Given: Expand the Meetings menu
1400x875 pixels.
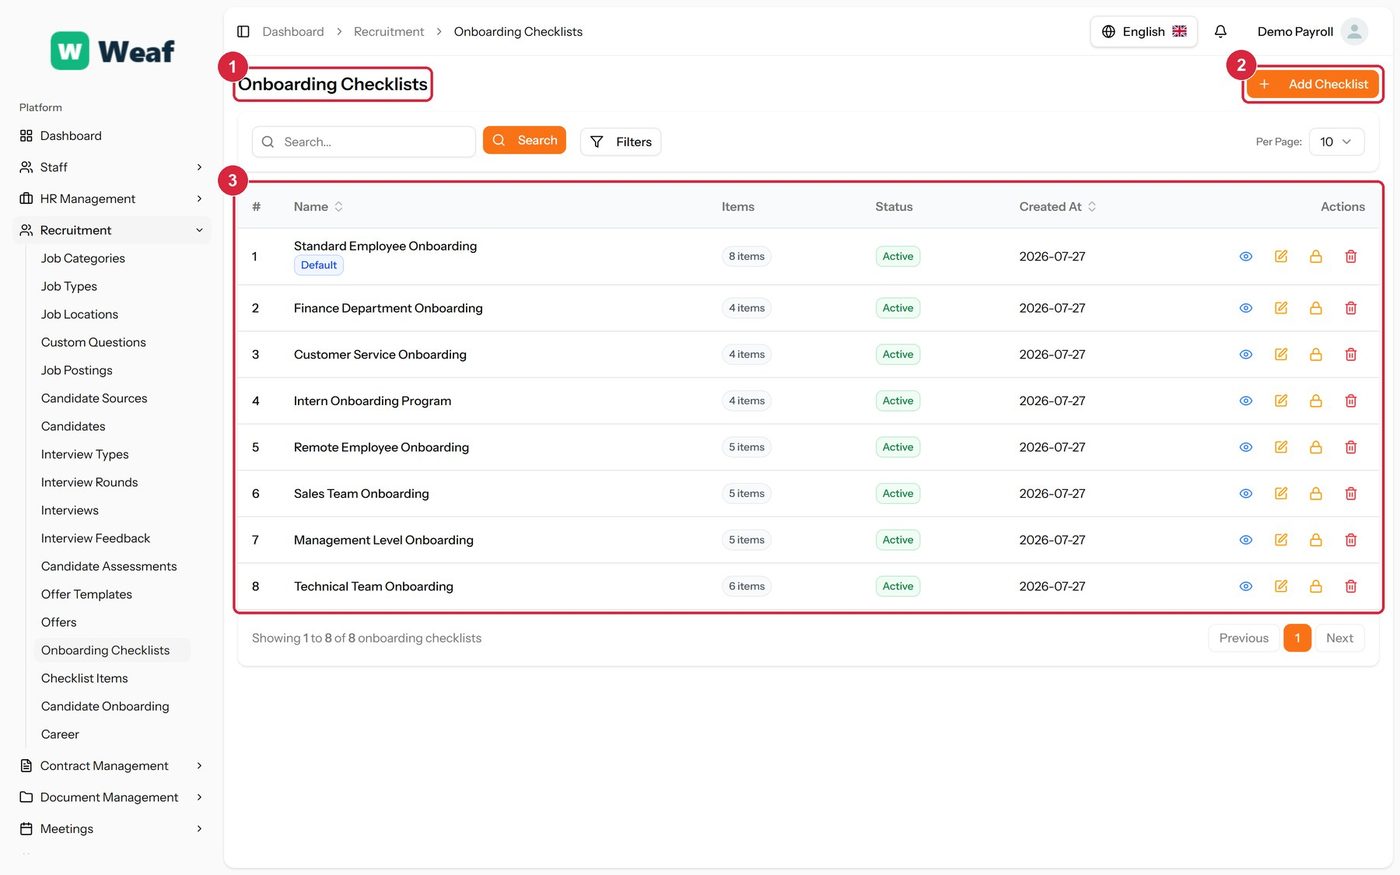Looking at the screenshot, I should [x=112, y=829].
